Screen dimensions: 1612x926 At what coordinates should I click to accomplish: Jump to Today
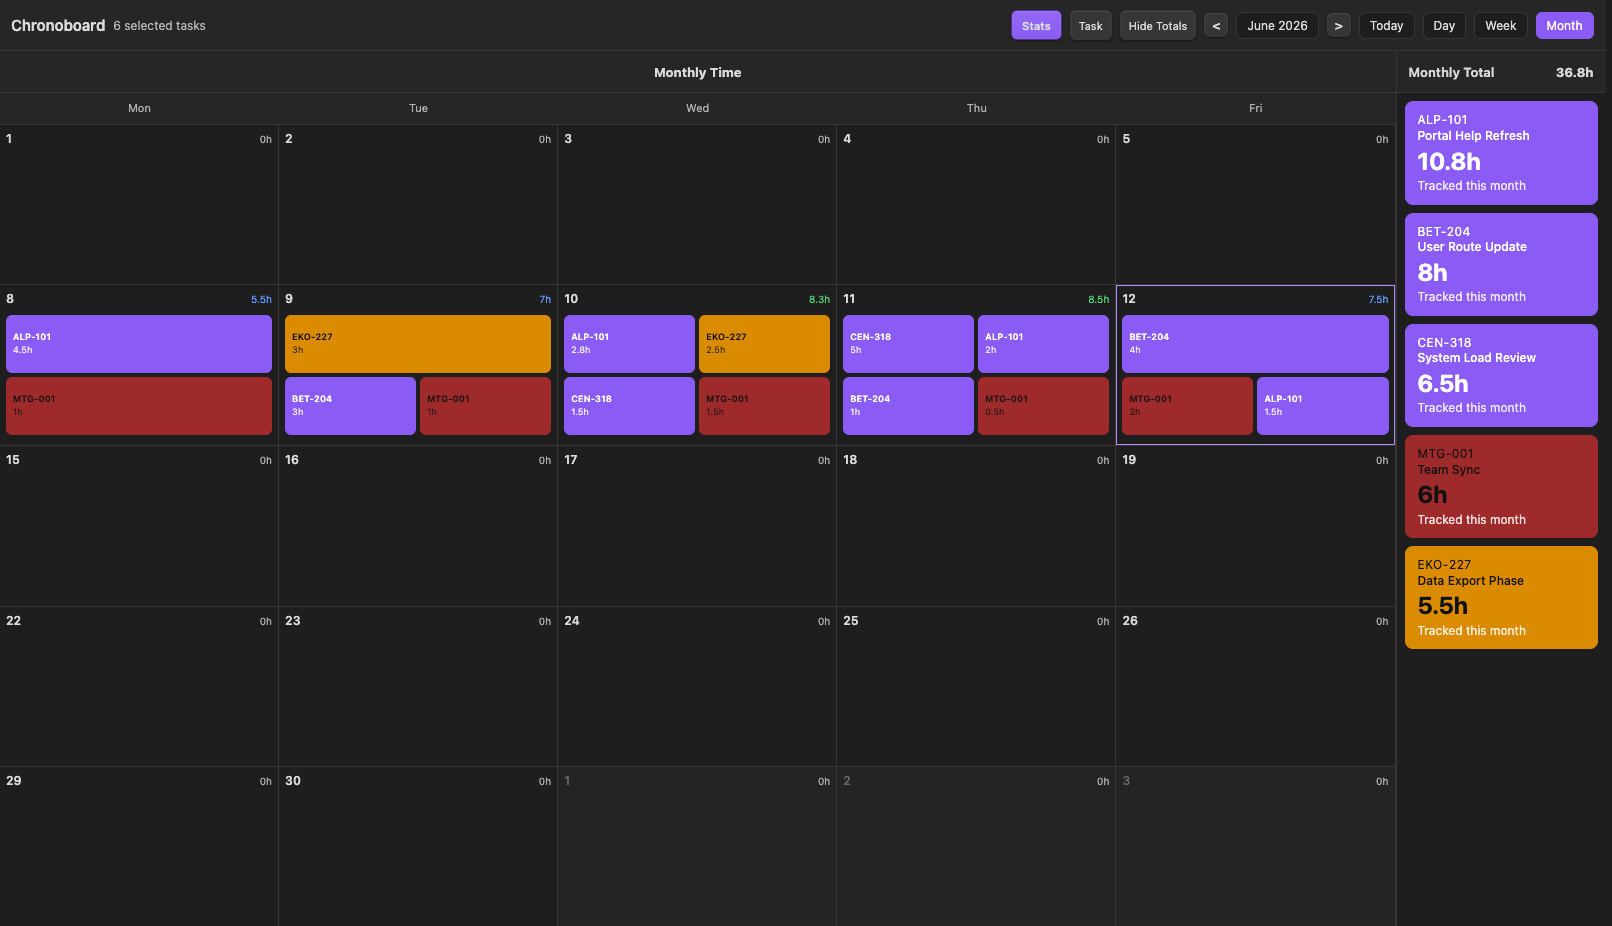[1386, 26]
